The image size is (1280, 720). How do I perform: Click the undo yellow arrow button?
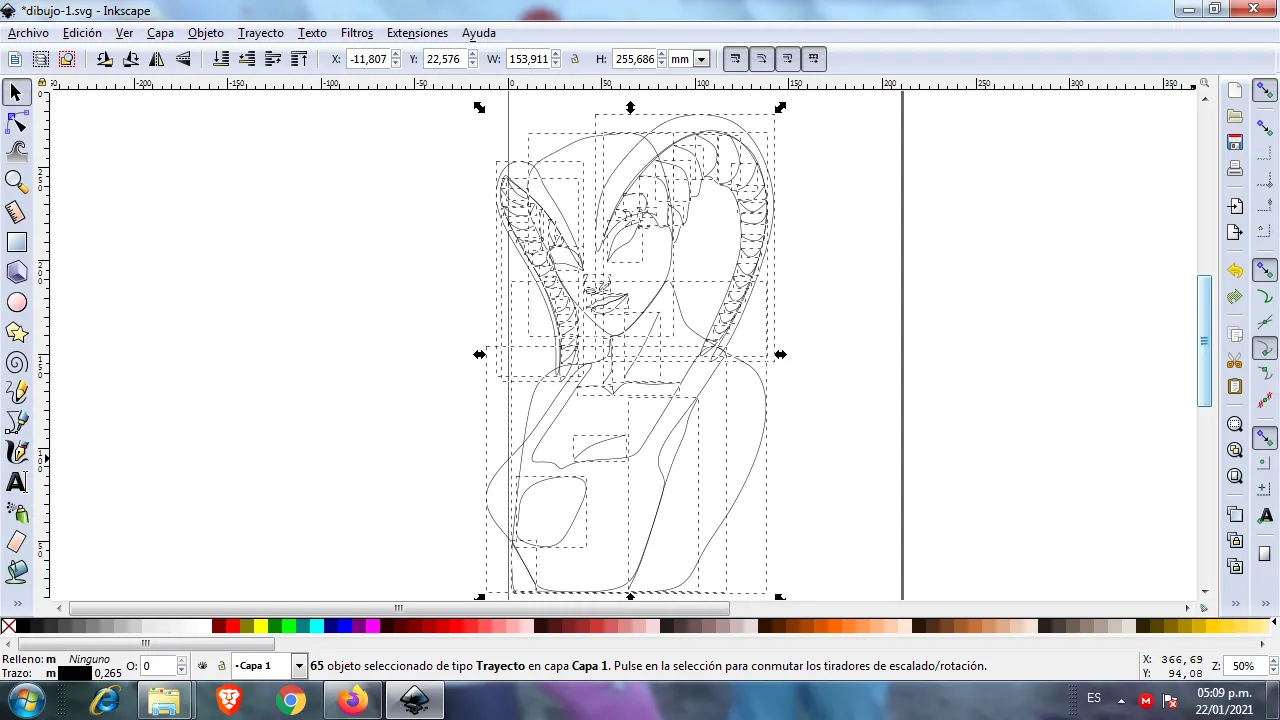pos(1235,271)
